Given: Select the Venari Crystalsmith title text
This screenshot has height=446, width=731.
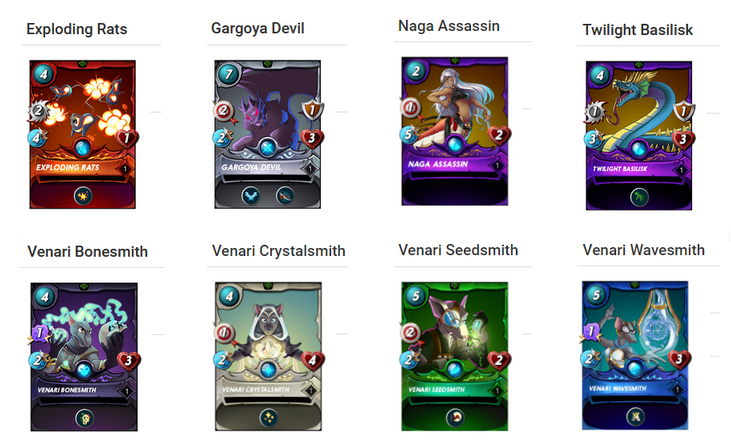Looking at the screenshot, I should click(278, 251).
